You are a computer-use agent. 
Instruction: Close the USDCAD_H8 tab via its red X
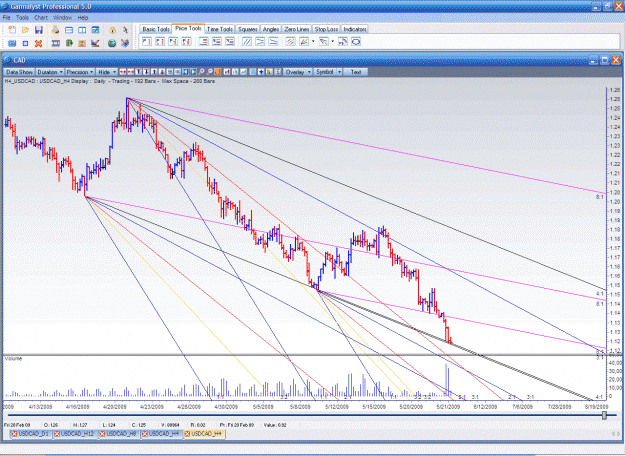(102, 434)
